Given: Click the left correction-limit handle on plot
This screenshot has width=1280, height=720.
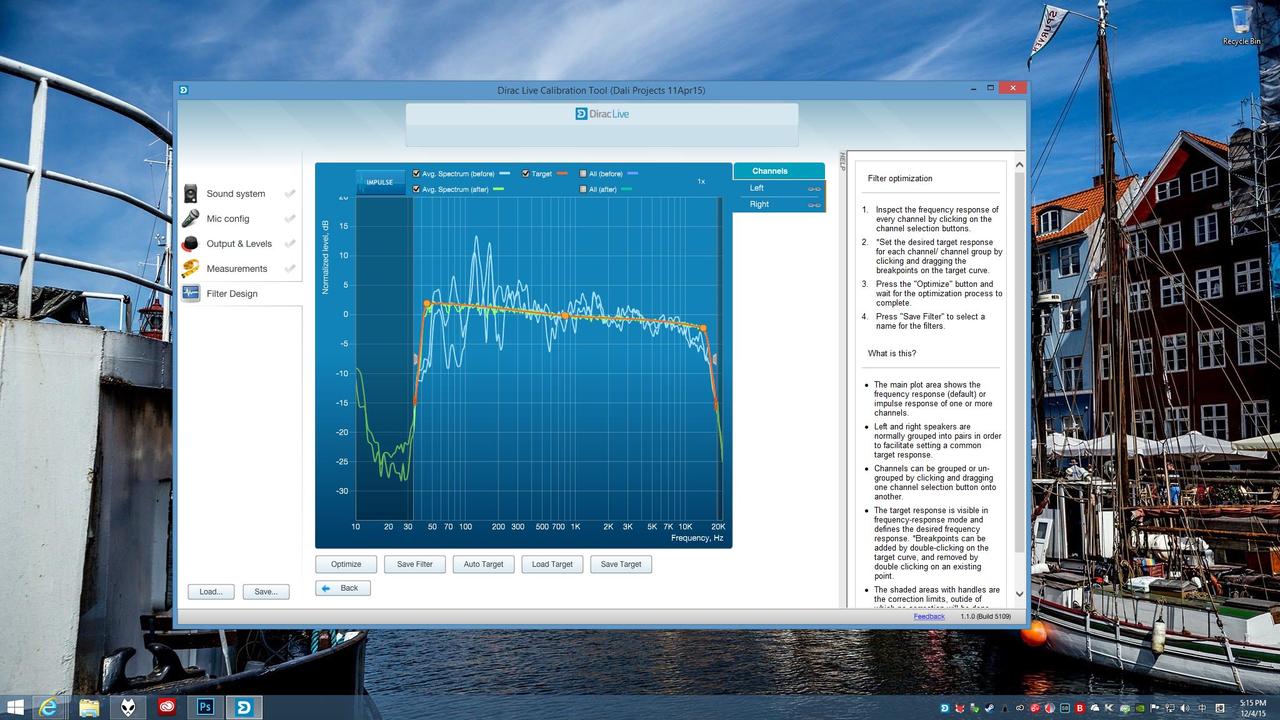Looking at the screenshot, I should [415, 358].
